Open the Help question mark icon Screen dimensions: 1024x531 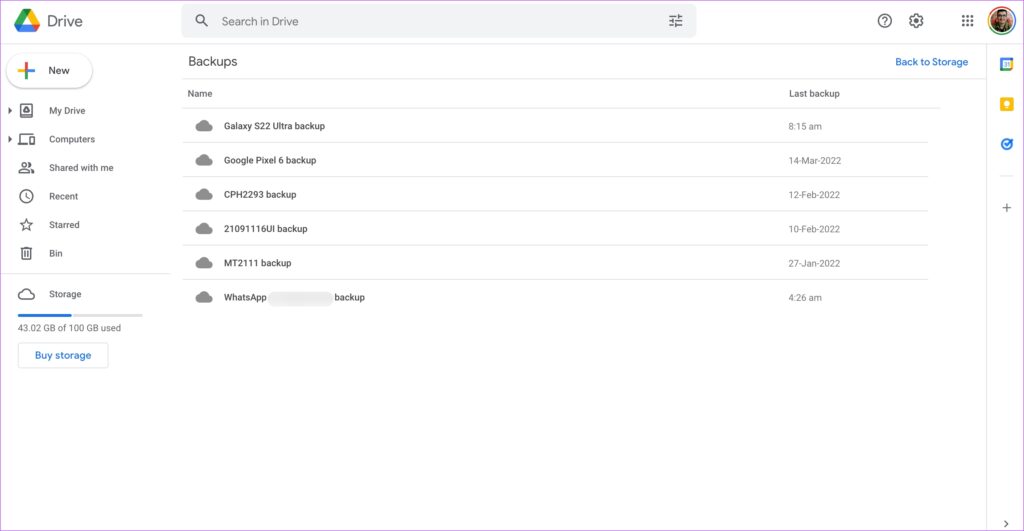tap(884, 21)
